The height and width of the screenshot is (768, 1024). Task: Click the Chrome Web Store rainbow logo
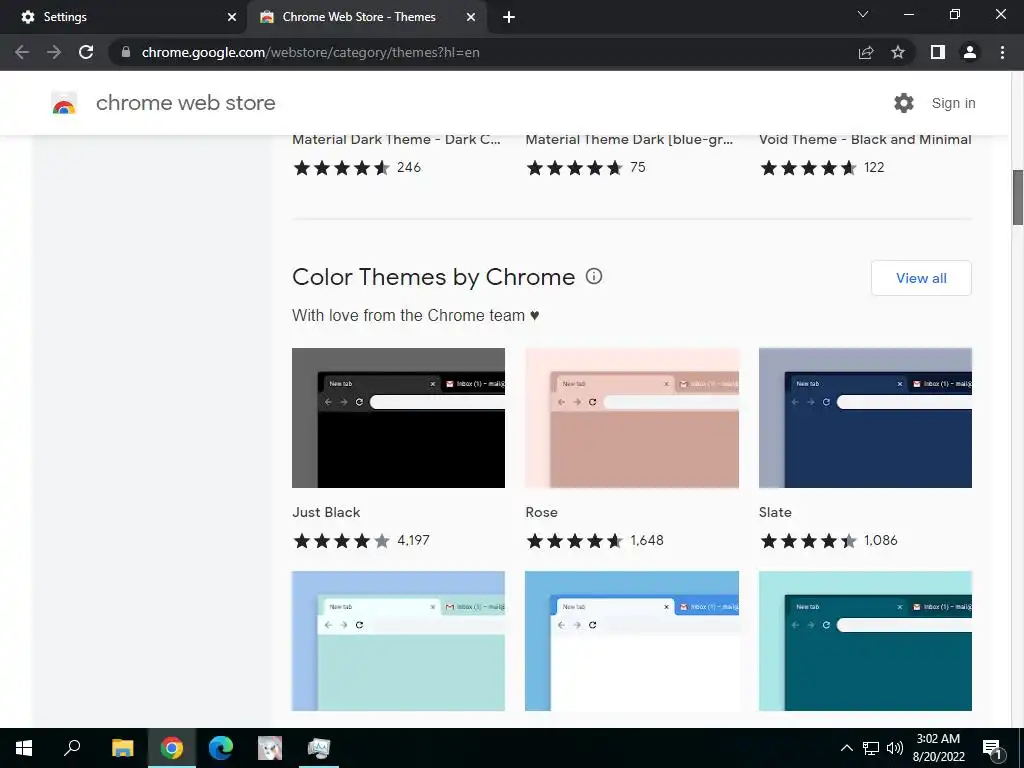click(x=64, y=103)
